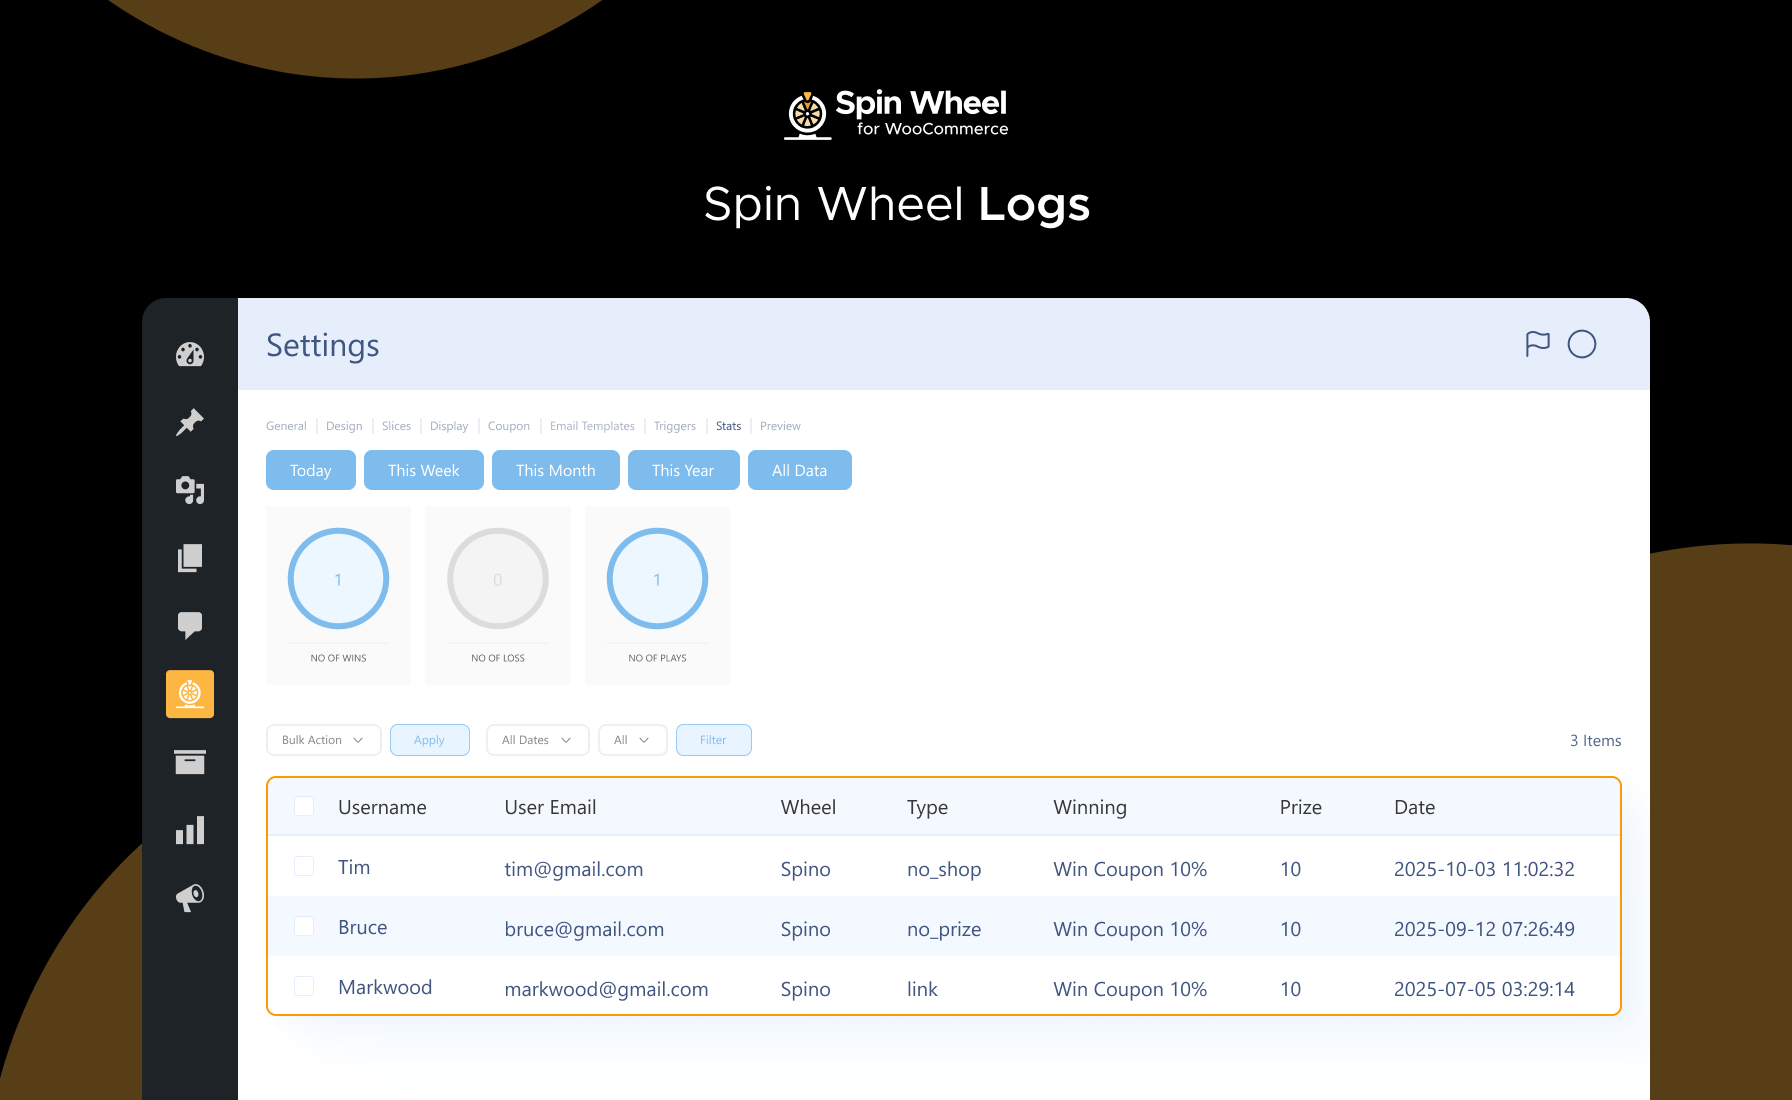1792x1100 pixels.
Task: Open Comments via the speech bubble icon
Action: (190, 626)
